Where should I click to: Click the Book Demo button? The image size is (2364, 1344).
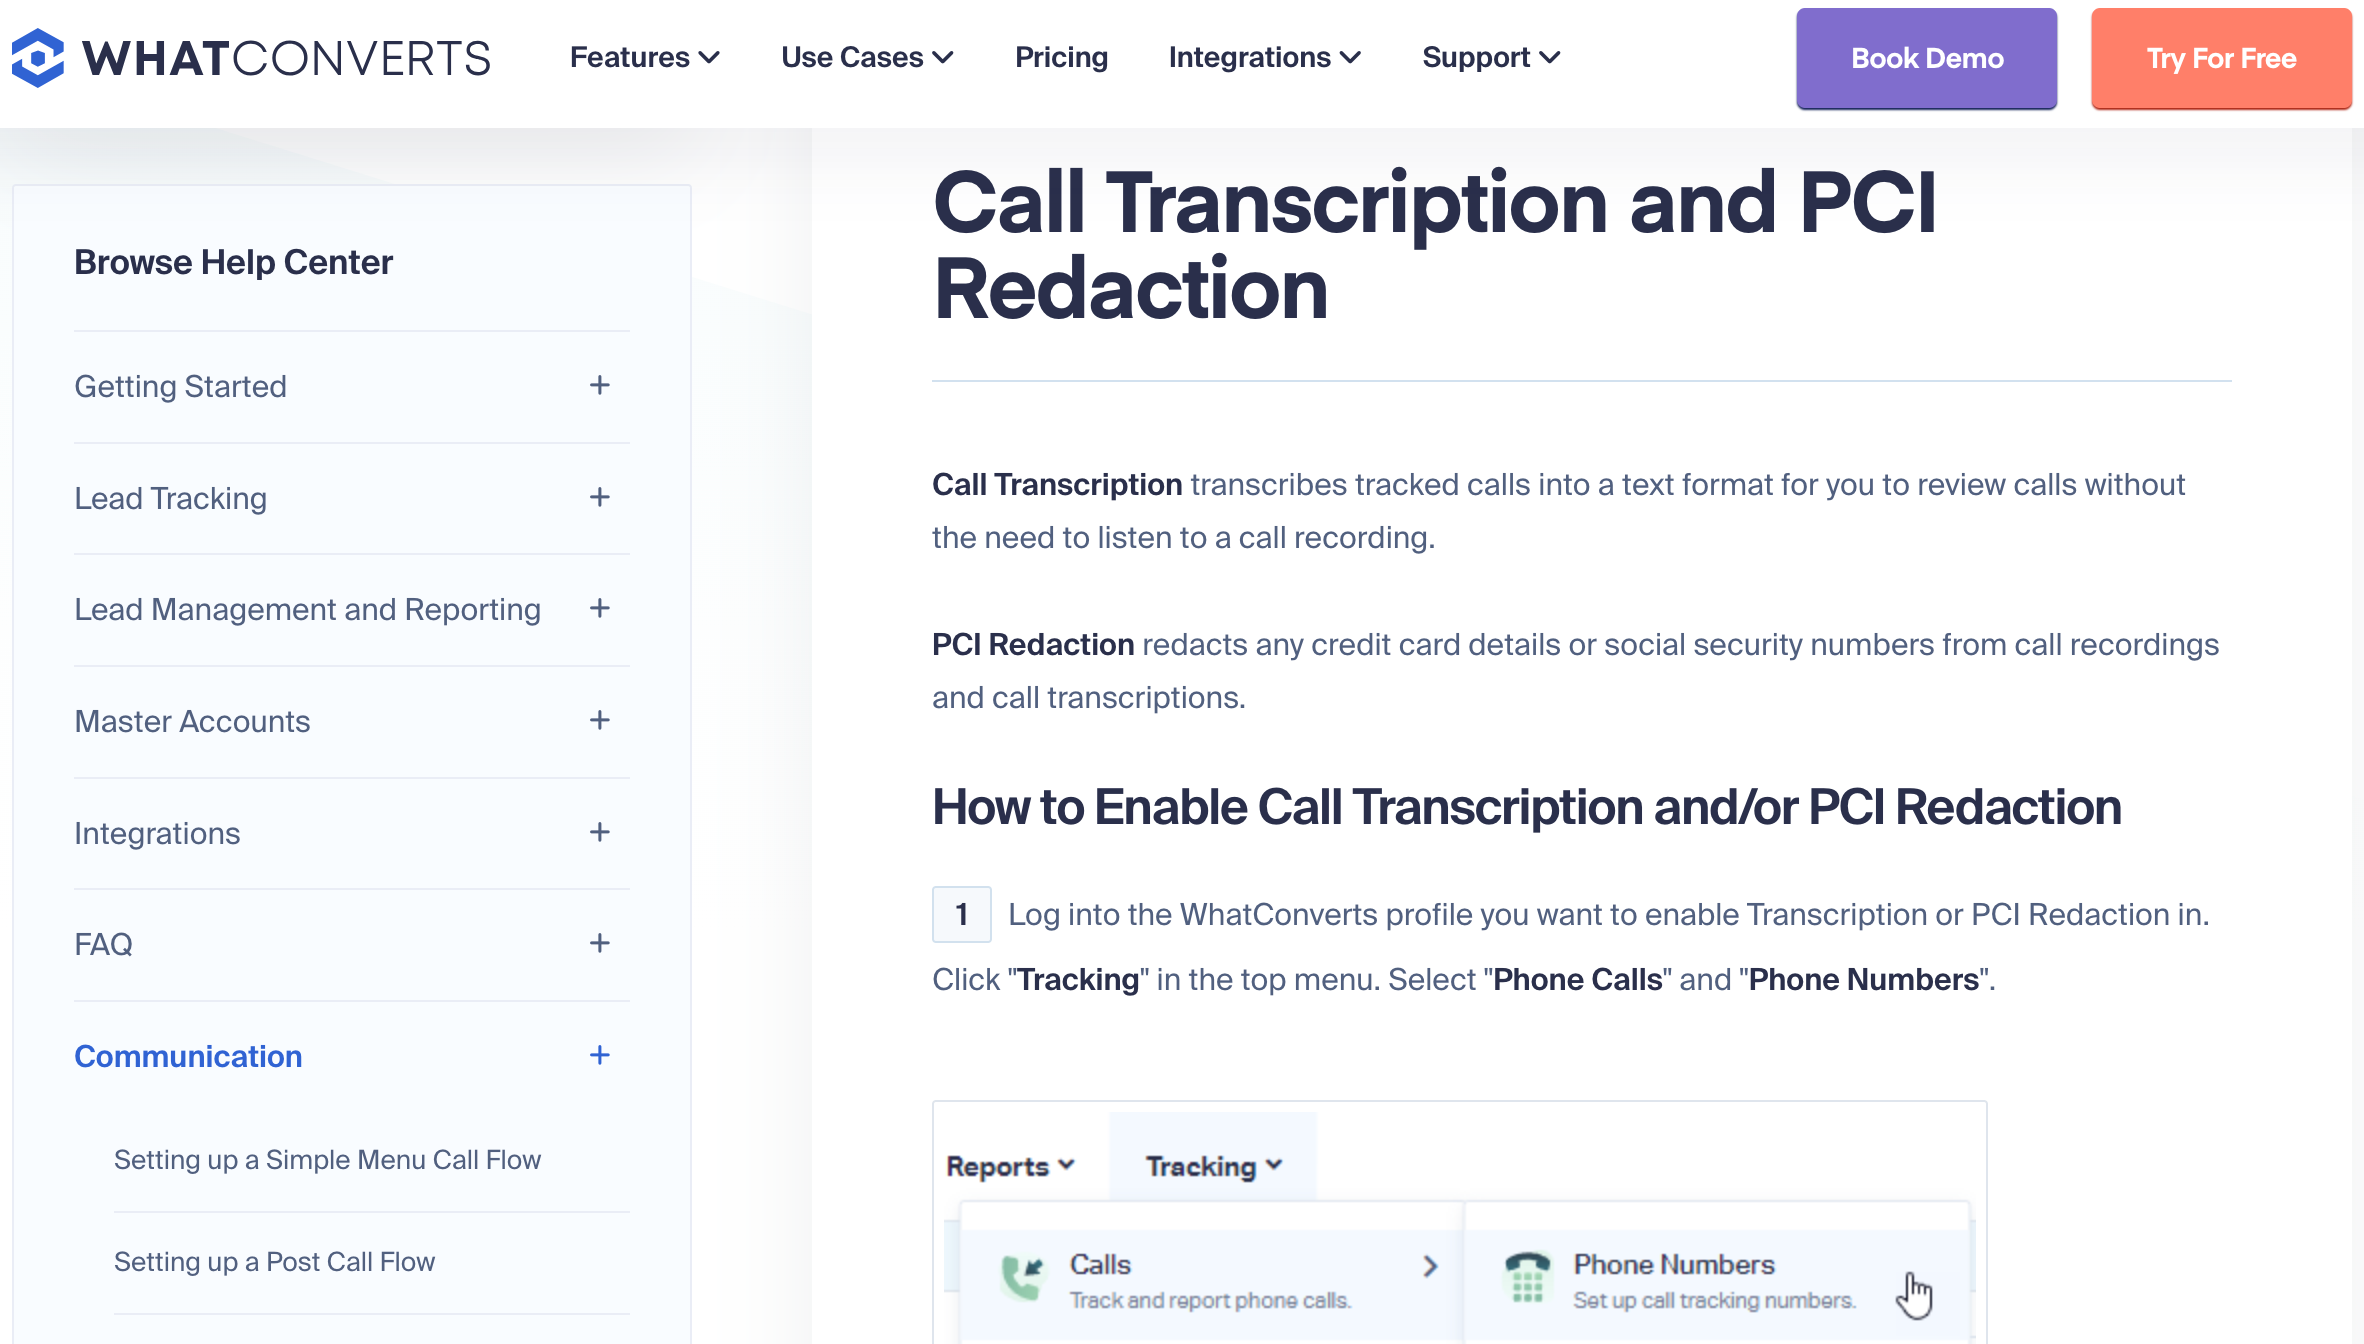click(1926, 58)
